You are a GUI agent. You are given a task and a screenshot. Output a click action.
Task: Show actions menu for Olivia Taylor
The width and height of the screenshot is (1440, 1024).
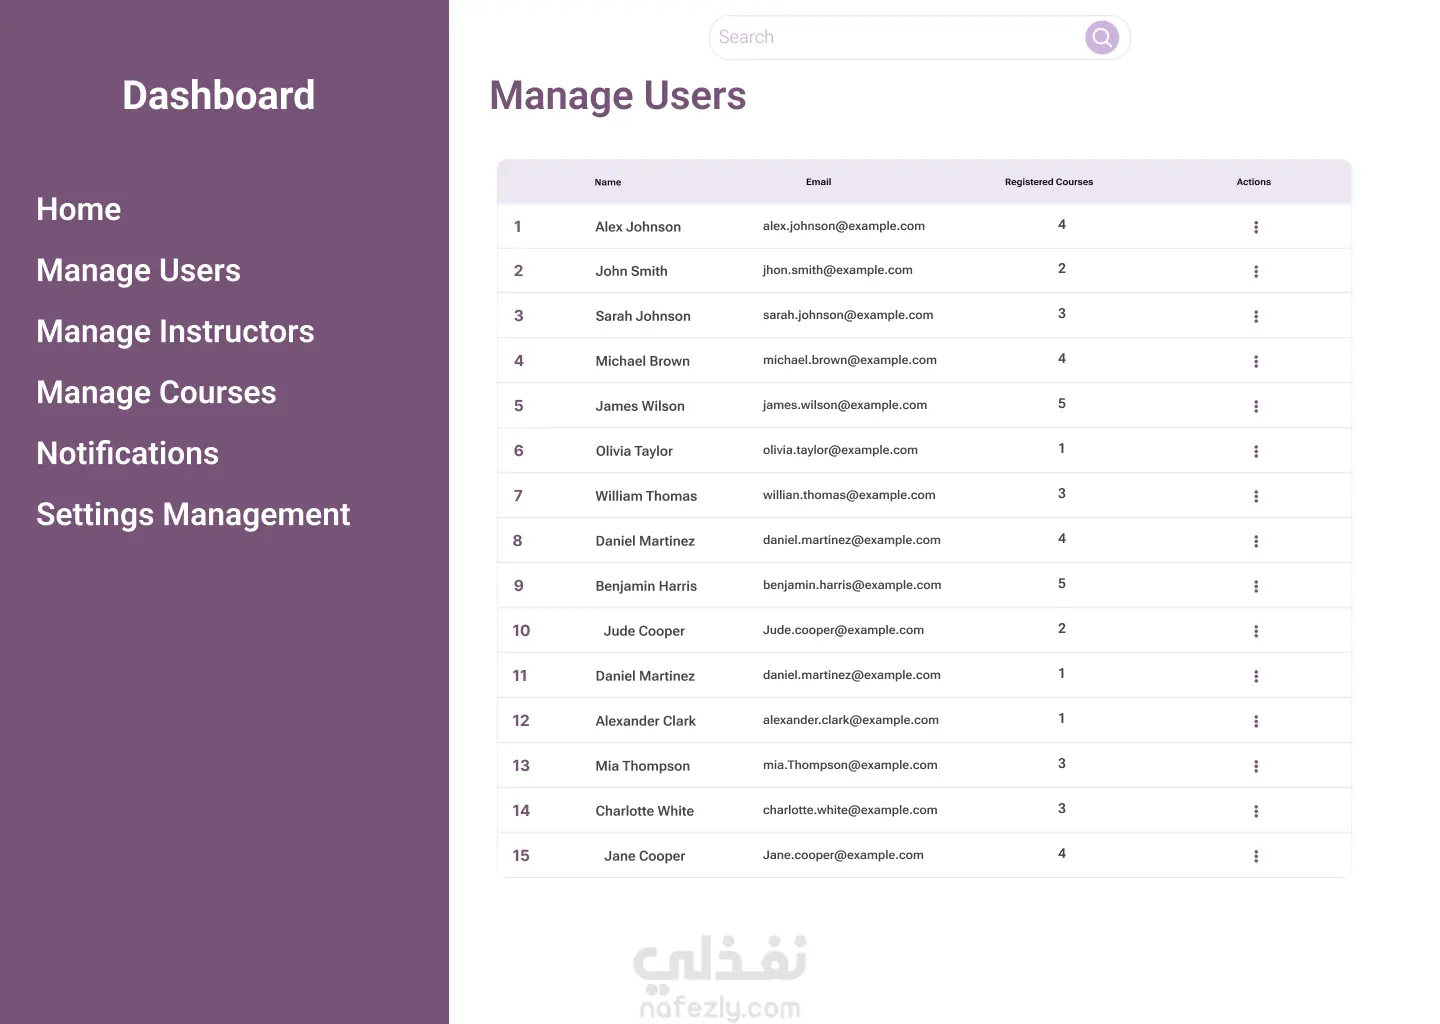coord(1256,452)
